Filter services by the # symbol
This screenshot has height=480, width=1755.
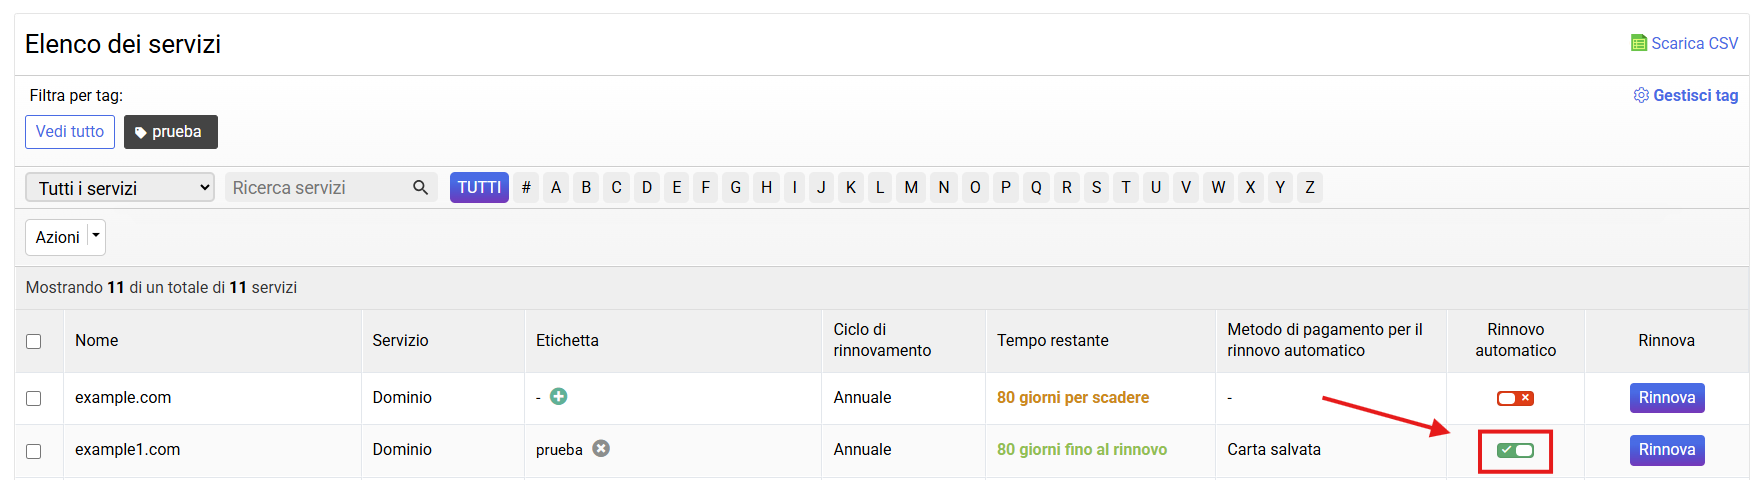tap(526, 188)
